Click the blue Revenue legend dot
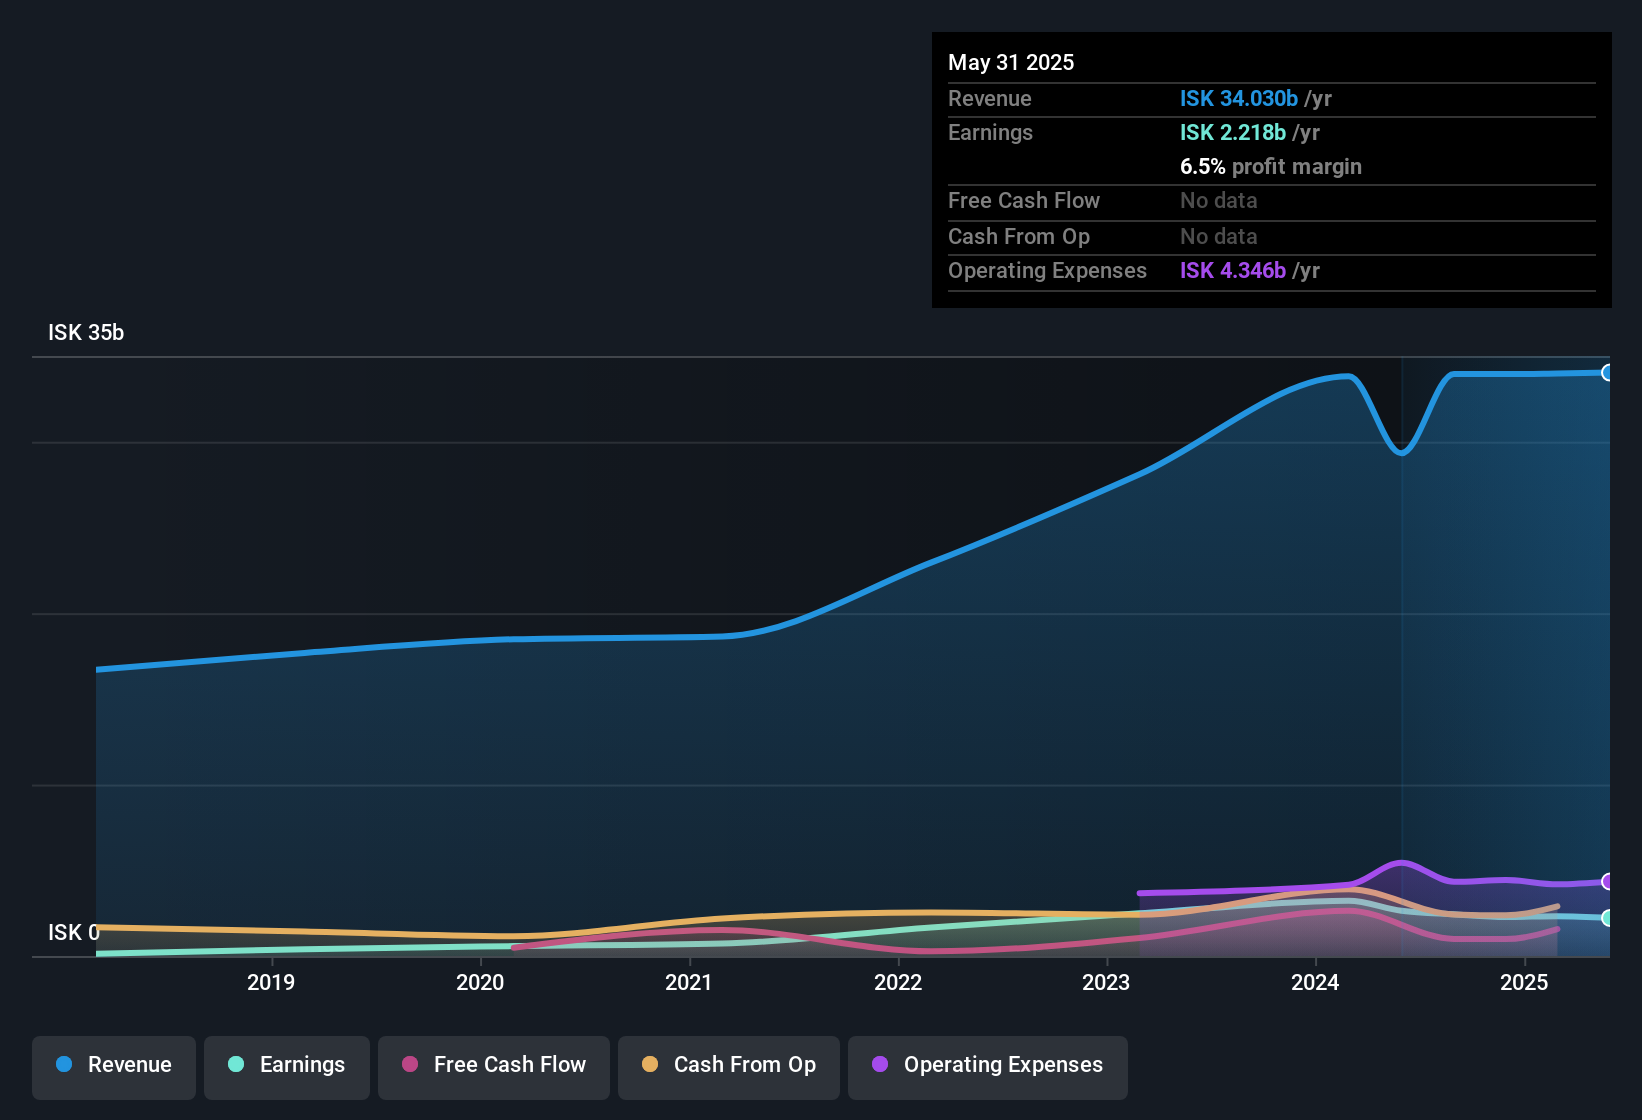 tap(64, 1064)
